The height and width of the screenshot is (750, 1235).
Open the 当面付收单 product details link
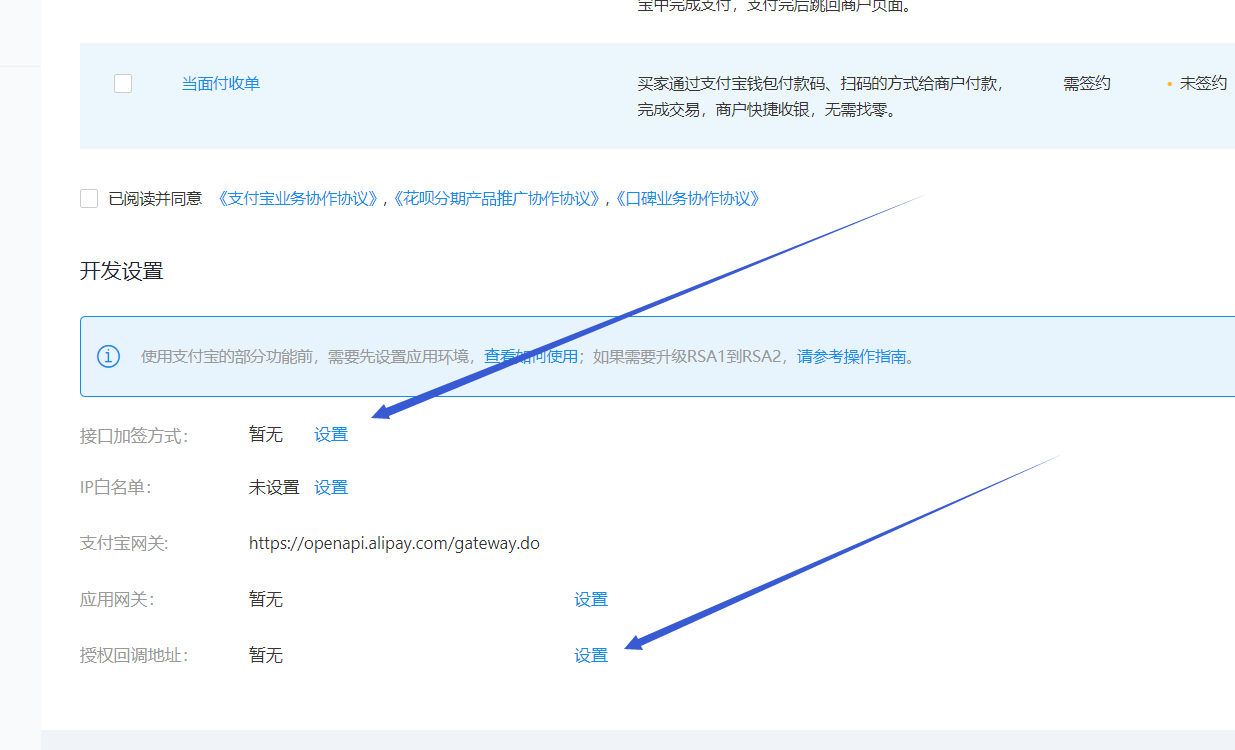click(220, 83)
